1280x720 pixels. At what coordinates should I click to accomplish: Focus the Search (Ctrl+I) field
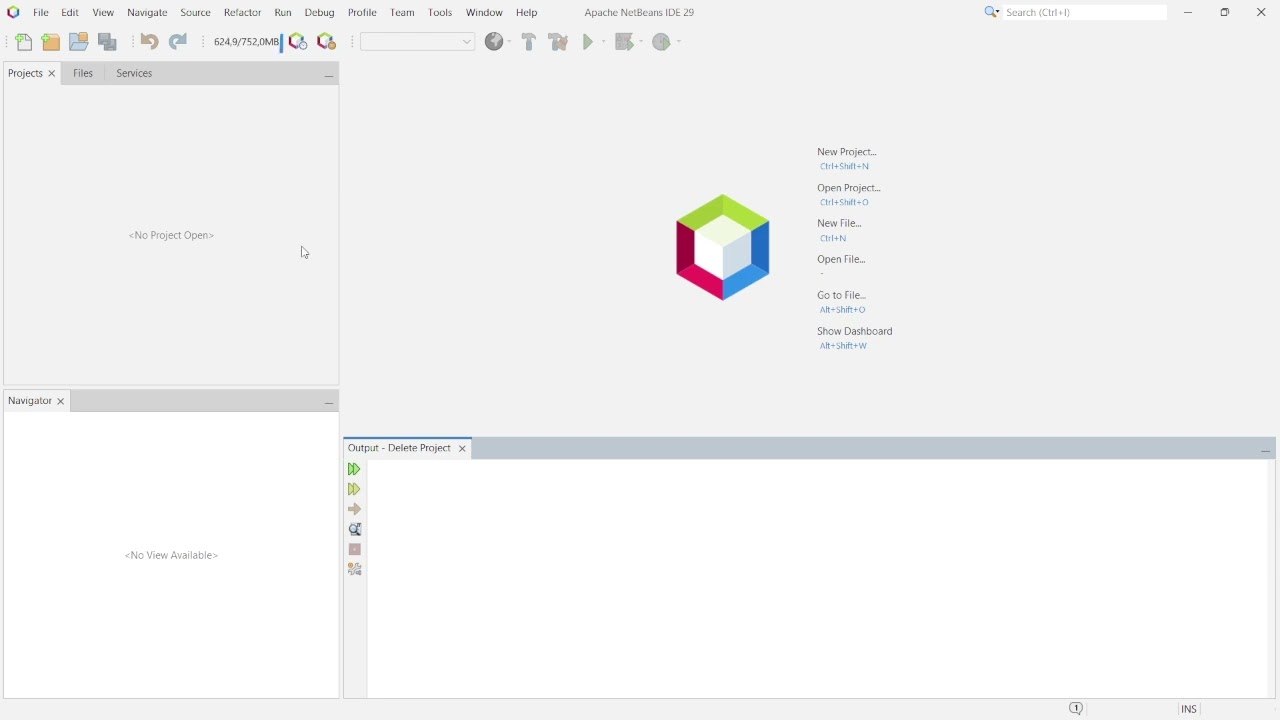click(1086, 13)
